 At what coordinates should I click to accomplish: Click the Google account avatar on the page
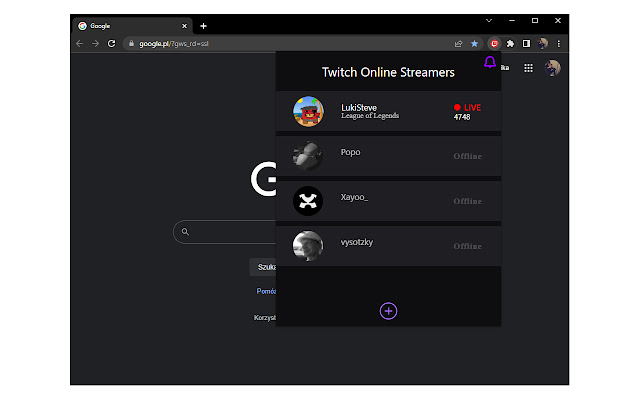[553, 68]
